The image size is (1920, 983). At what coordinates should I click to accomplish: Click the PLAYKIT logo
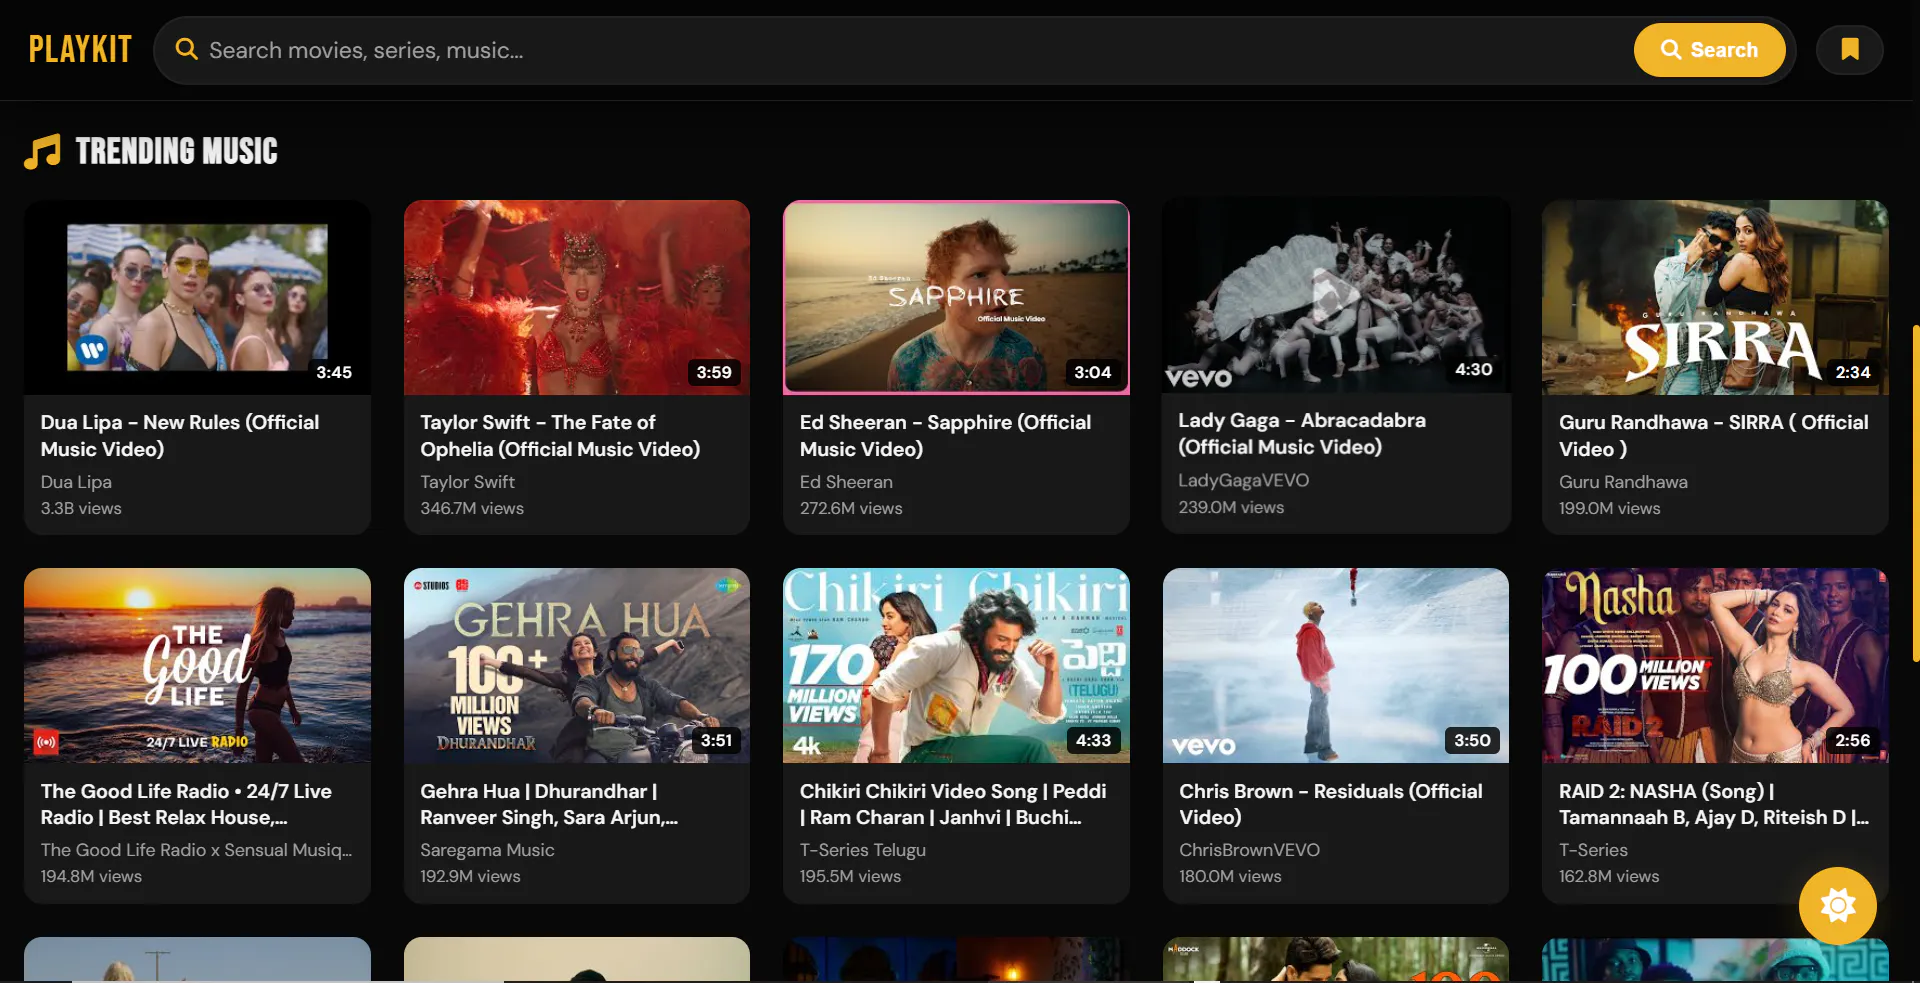[x=80, y=49]
